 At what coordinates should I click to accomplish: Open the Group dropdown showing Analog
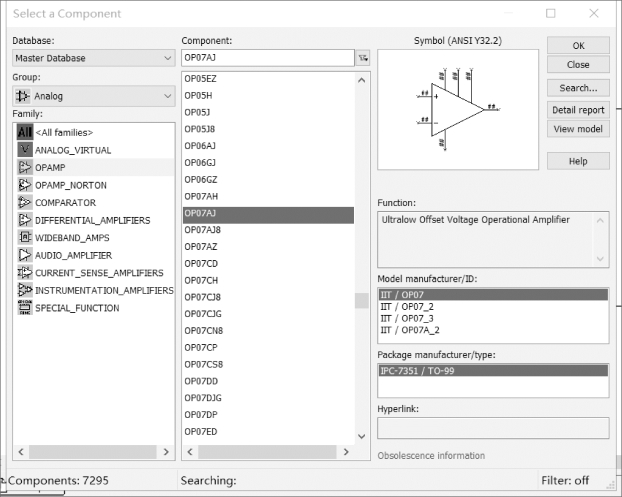tap(94, 96)
